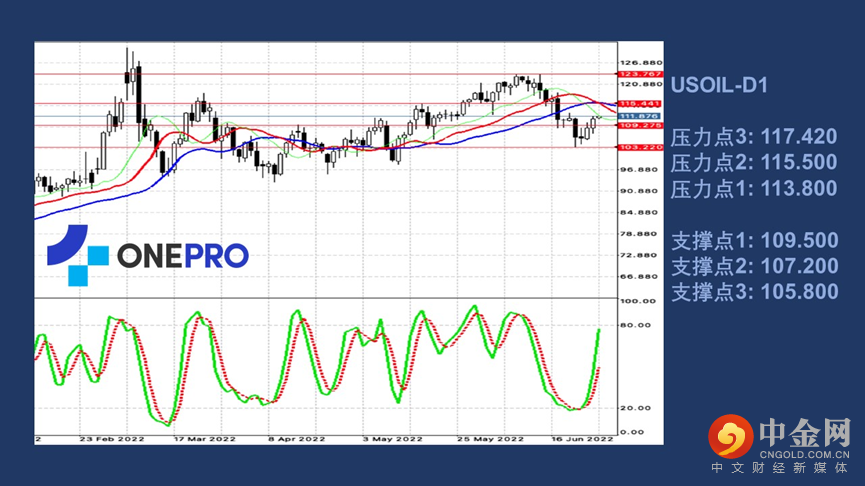Click support point 3 value 105.800
865x486 pixels.
[x=799, y=292]
